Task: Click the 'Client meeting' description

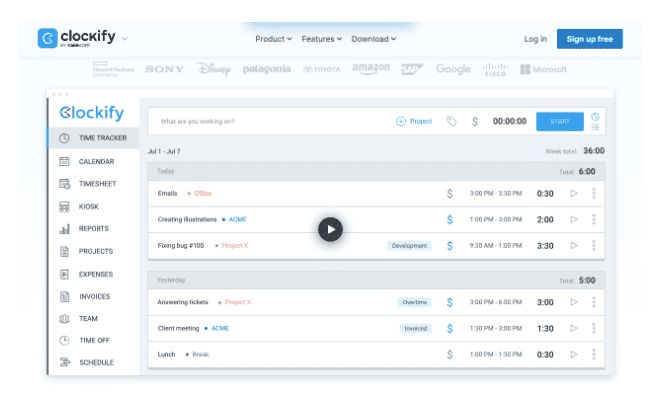Action: click(x=178, y=328)
